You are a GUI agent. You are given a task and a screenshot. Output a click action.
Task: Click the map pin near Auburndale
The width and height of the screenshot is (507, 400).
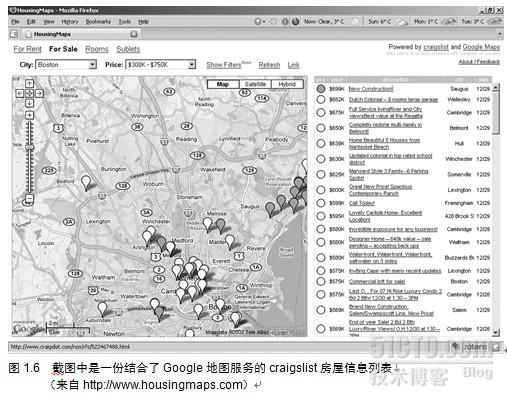tap(103, 309)
